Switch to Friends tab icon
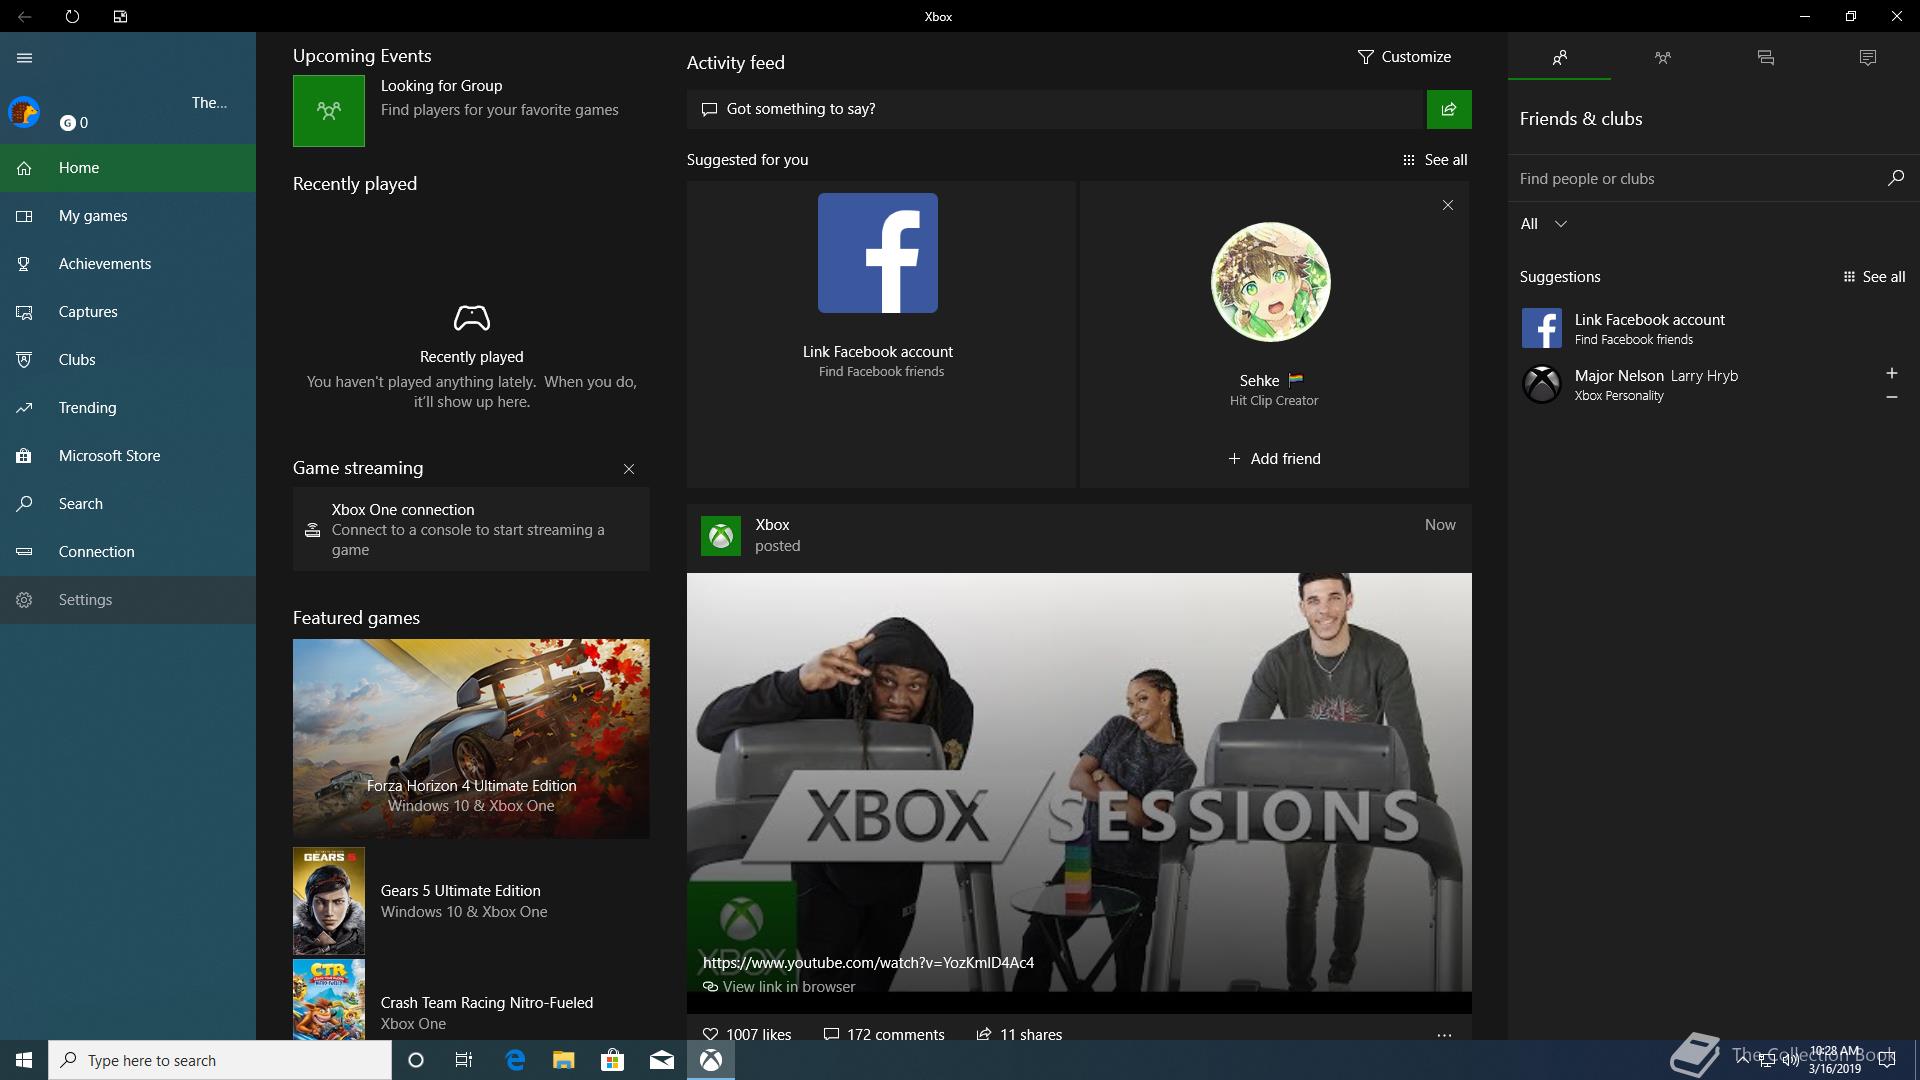The height and width of the screenshot is (1080, 1920). [1559, 58]
